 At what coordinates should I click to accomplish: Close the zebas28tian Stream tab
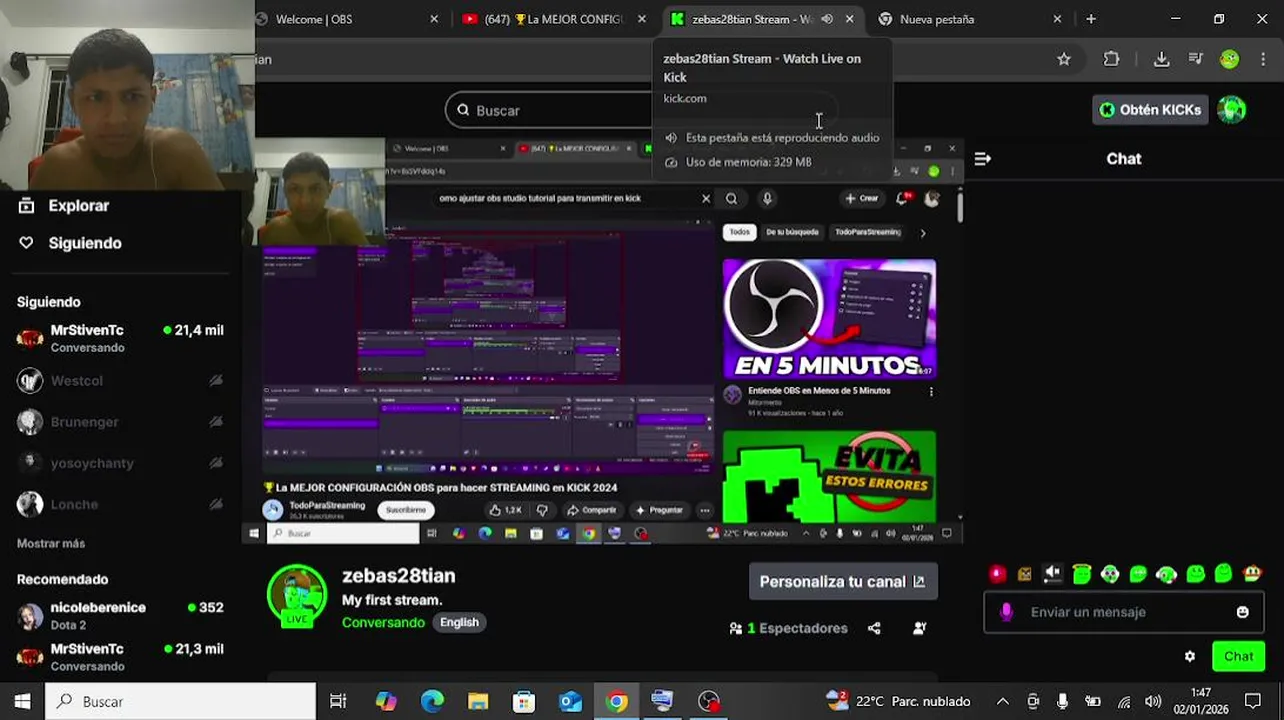coord(850,19)
